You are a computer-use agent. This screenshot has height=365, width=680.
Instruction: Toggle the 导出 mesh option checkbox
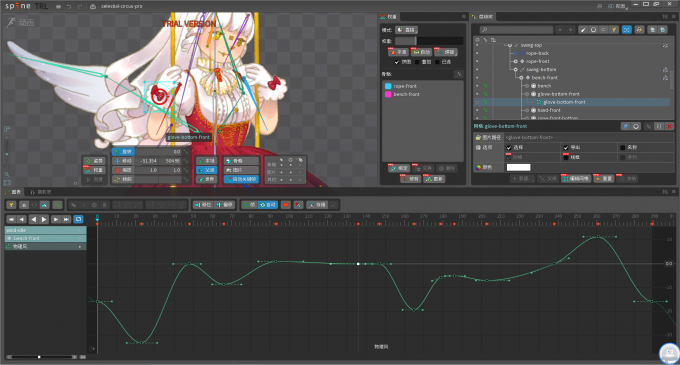(x=566, y=147)
